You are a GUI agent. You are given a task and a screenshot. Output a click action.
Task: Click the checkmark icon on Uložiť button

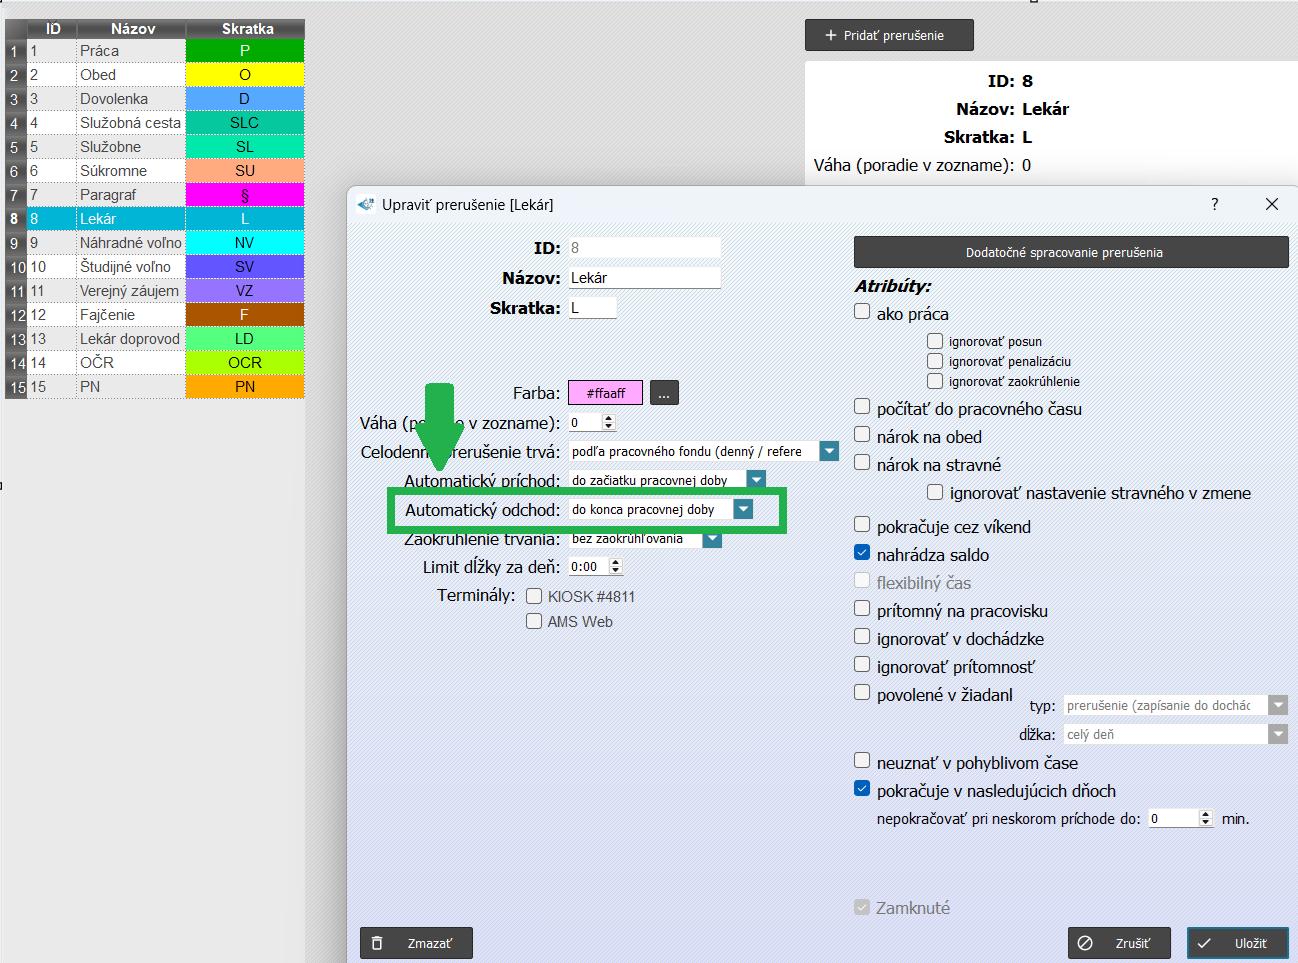coord(1204,943)
